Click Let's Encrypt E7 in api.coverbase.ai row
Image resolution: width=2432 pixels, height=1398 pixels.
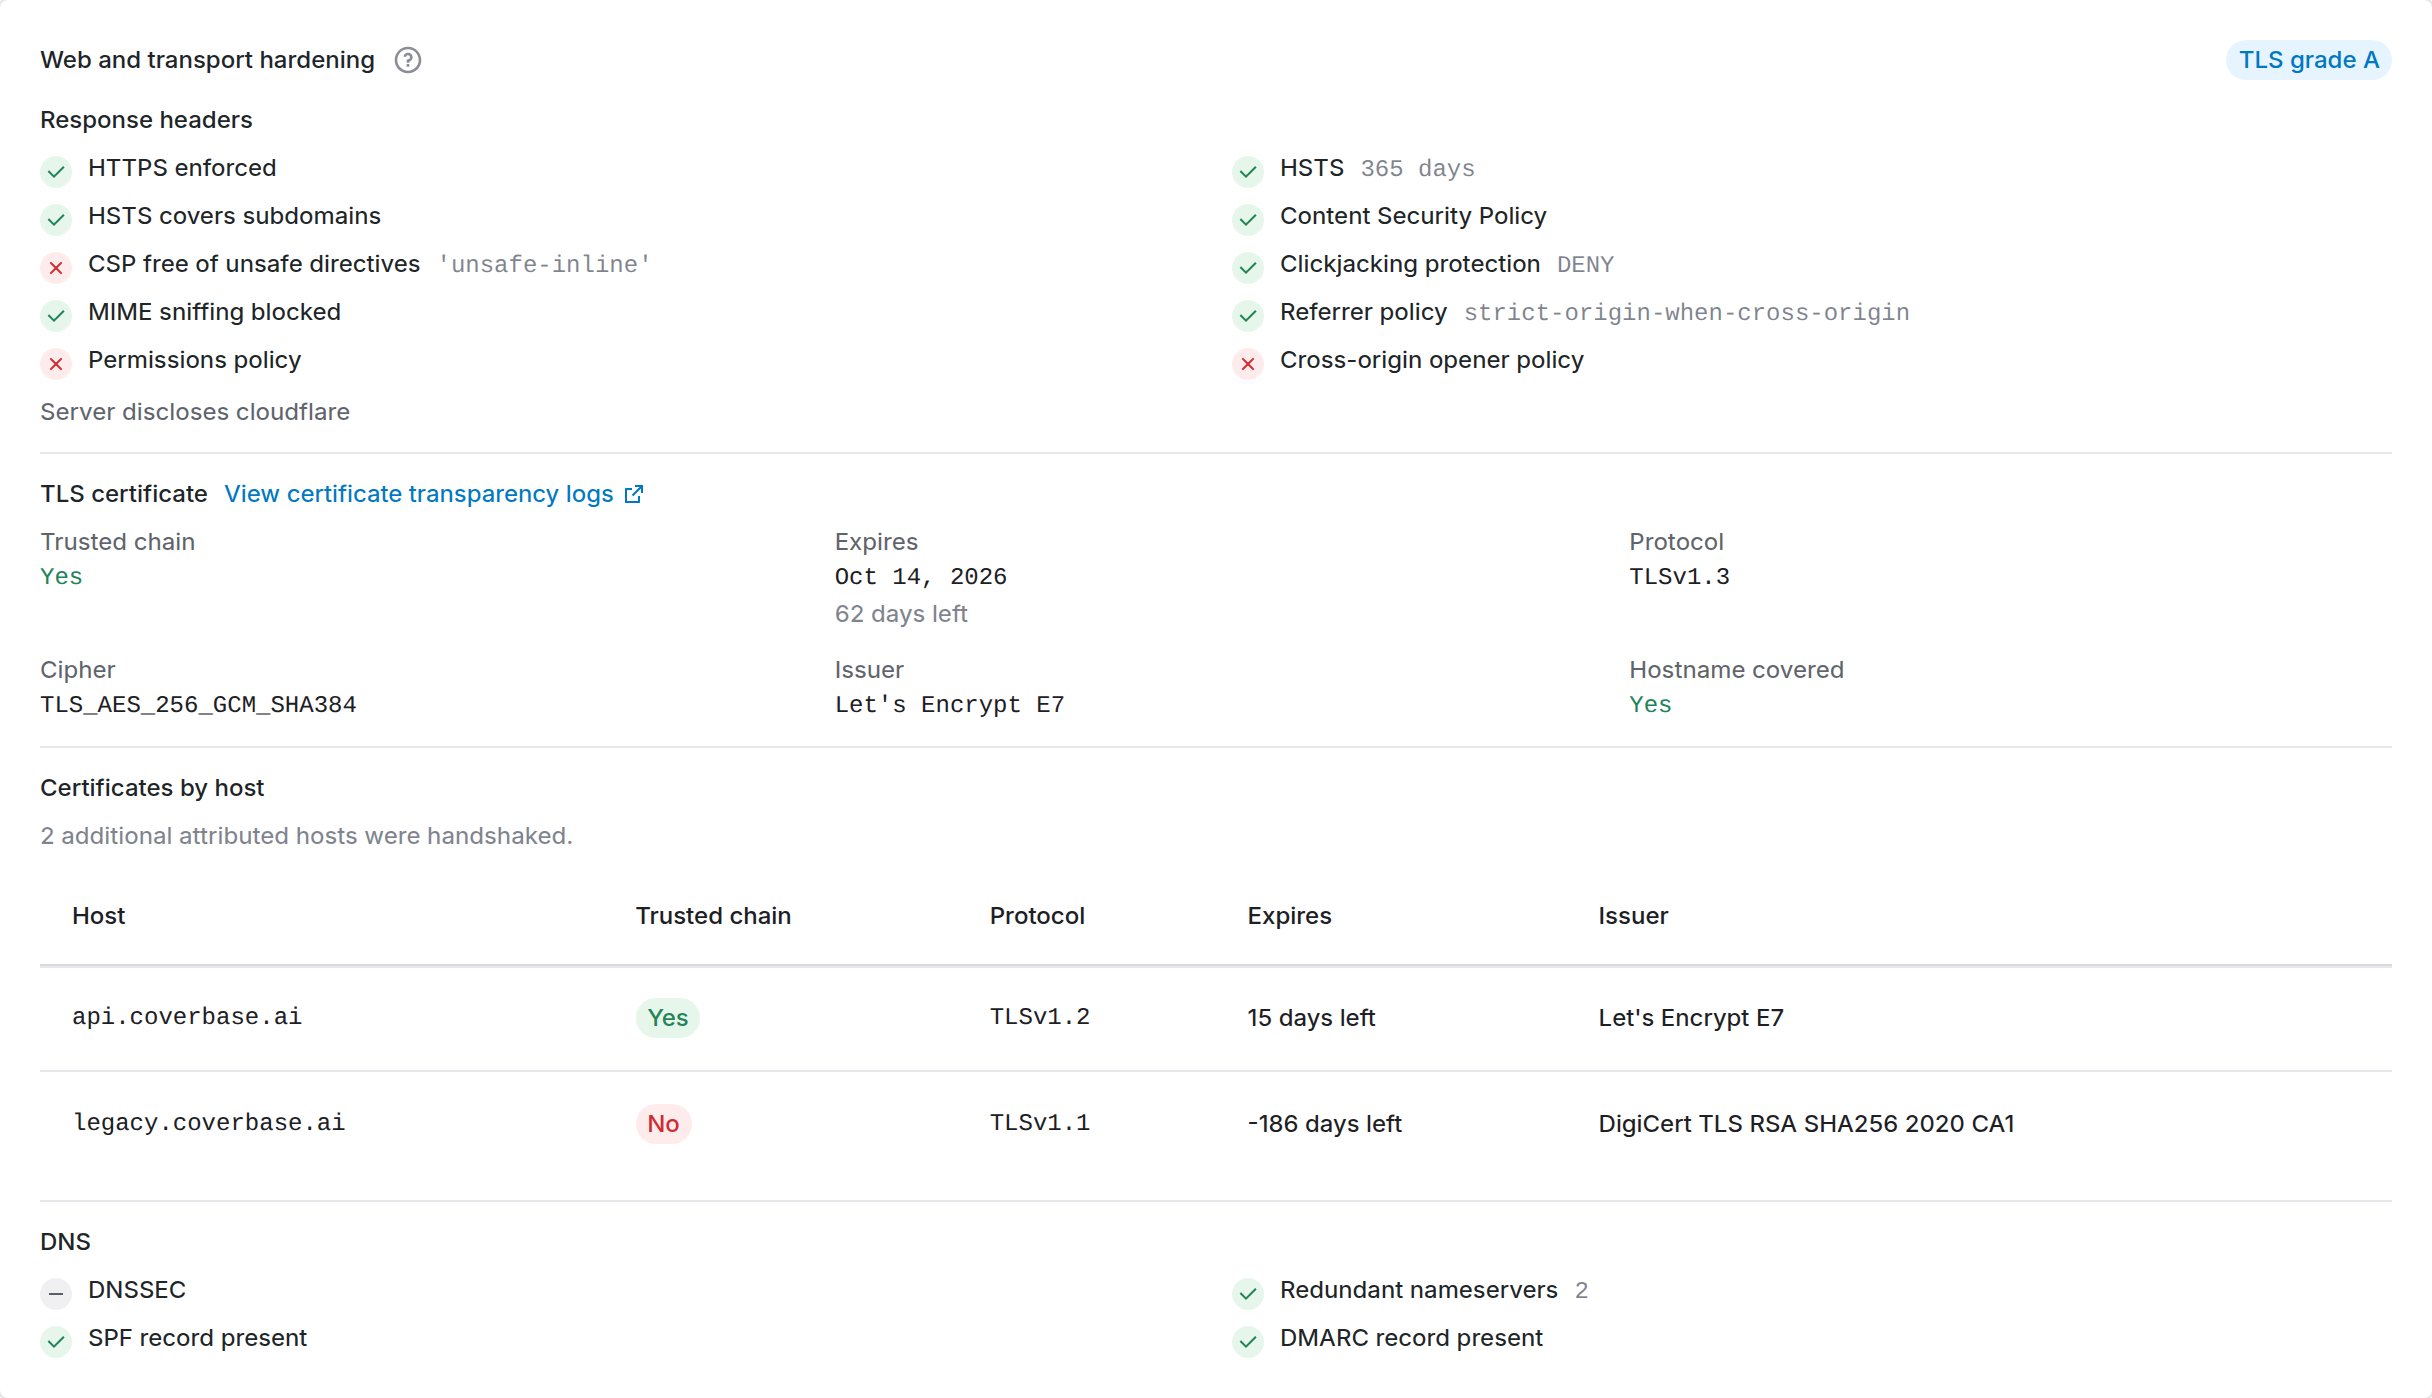pos(1691,1018)
